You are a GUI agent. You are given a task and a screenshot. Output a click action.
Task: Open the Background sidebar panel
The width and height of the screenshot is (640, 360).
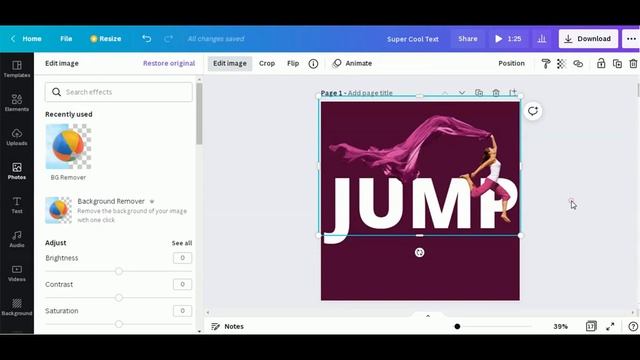click(x=17, y=307)
